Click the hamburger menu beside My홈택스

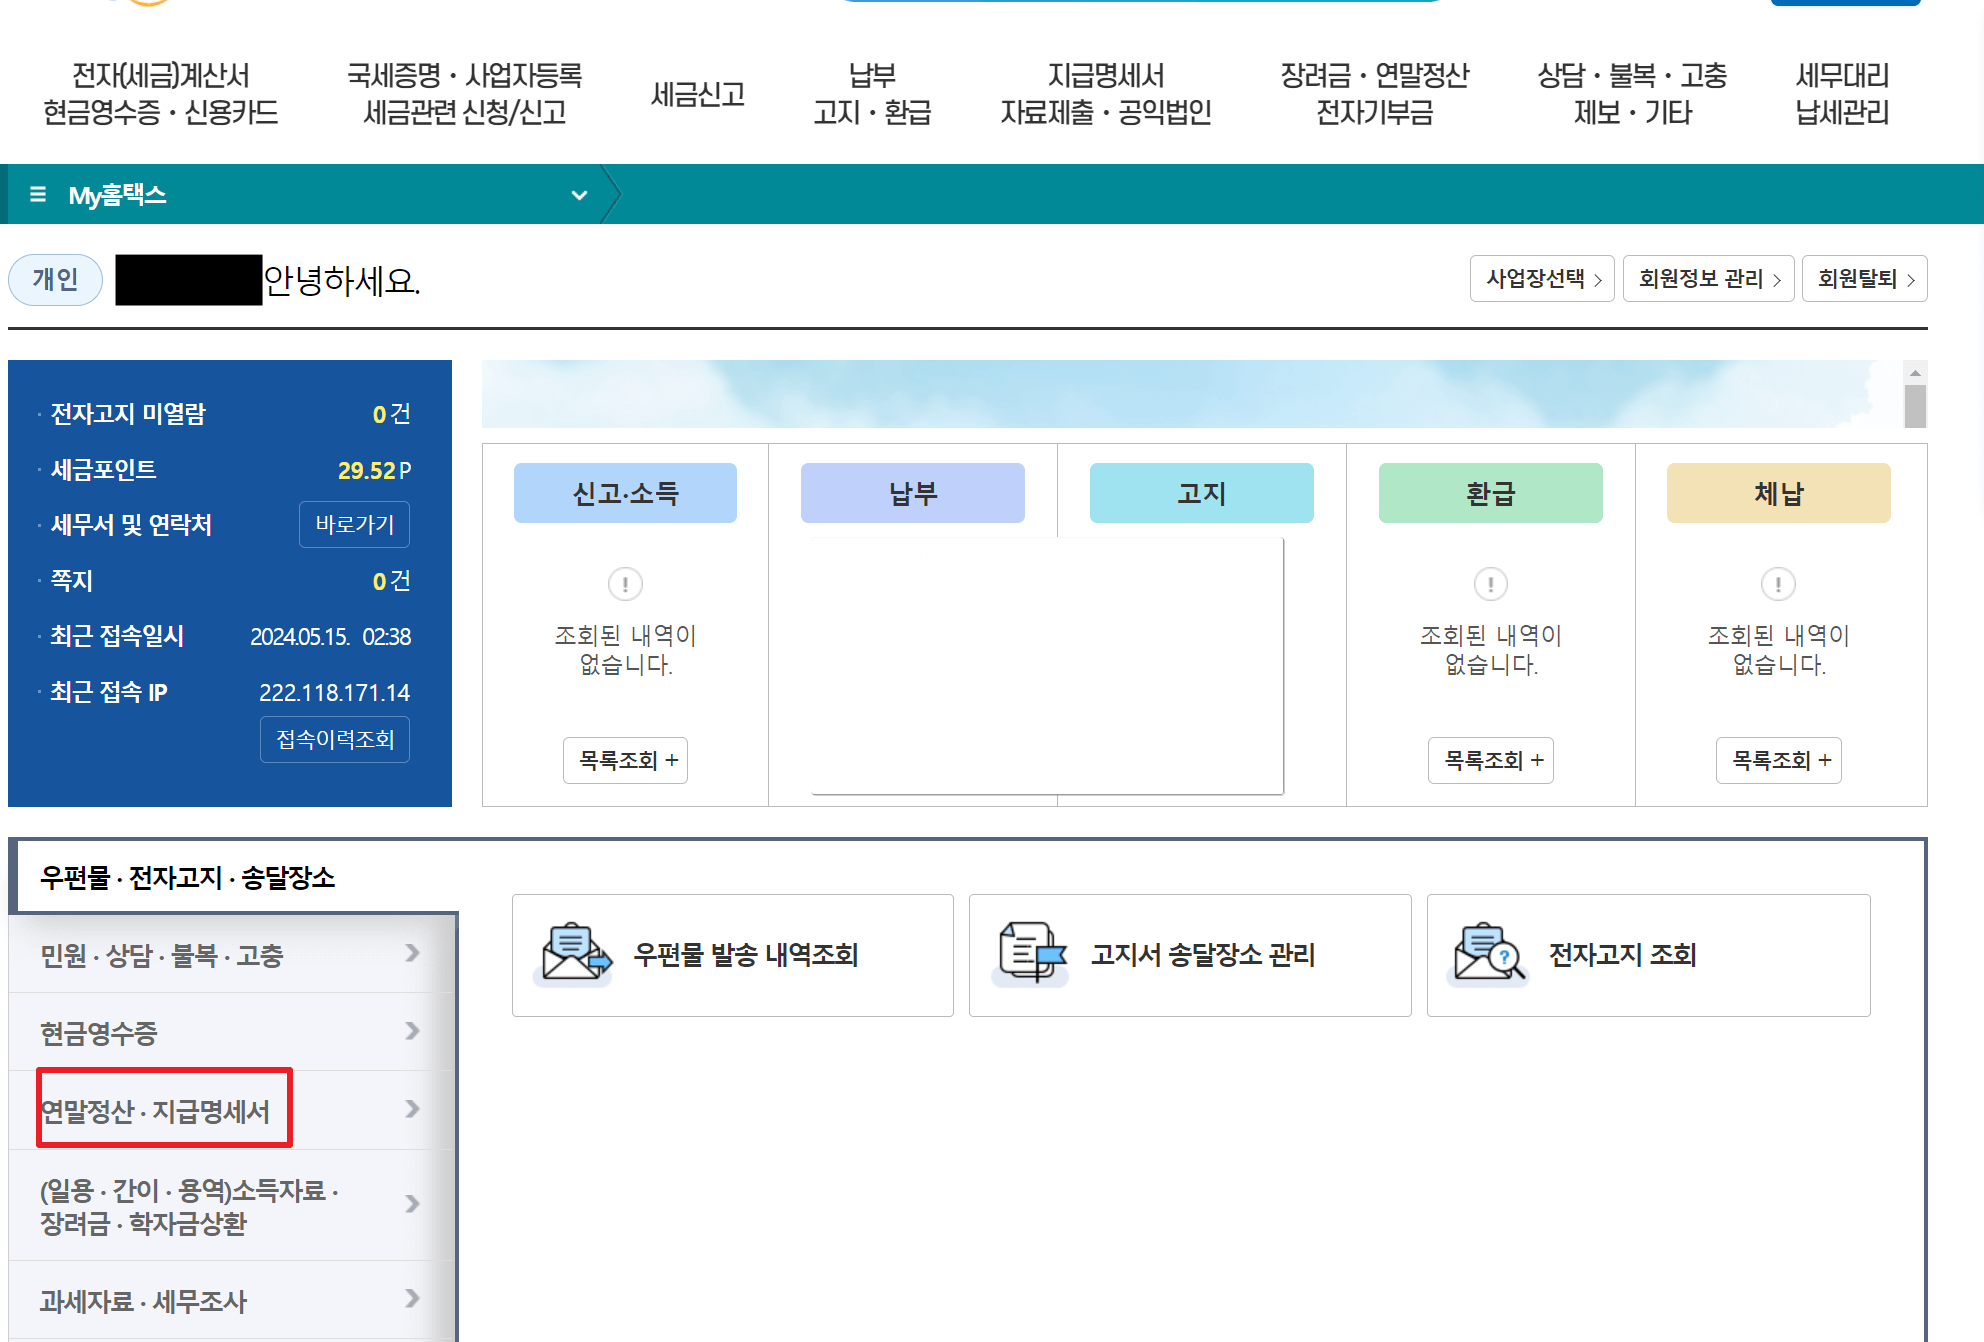click(38, 194)
